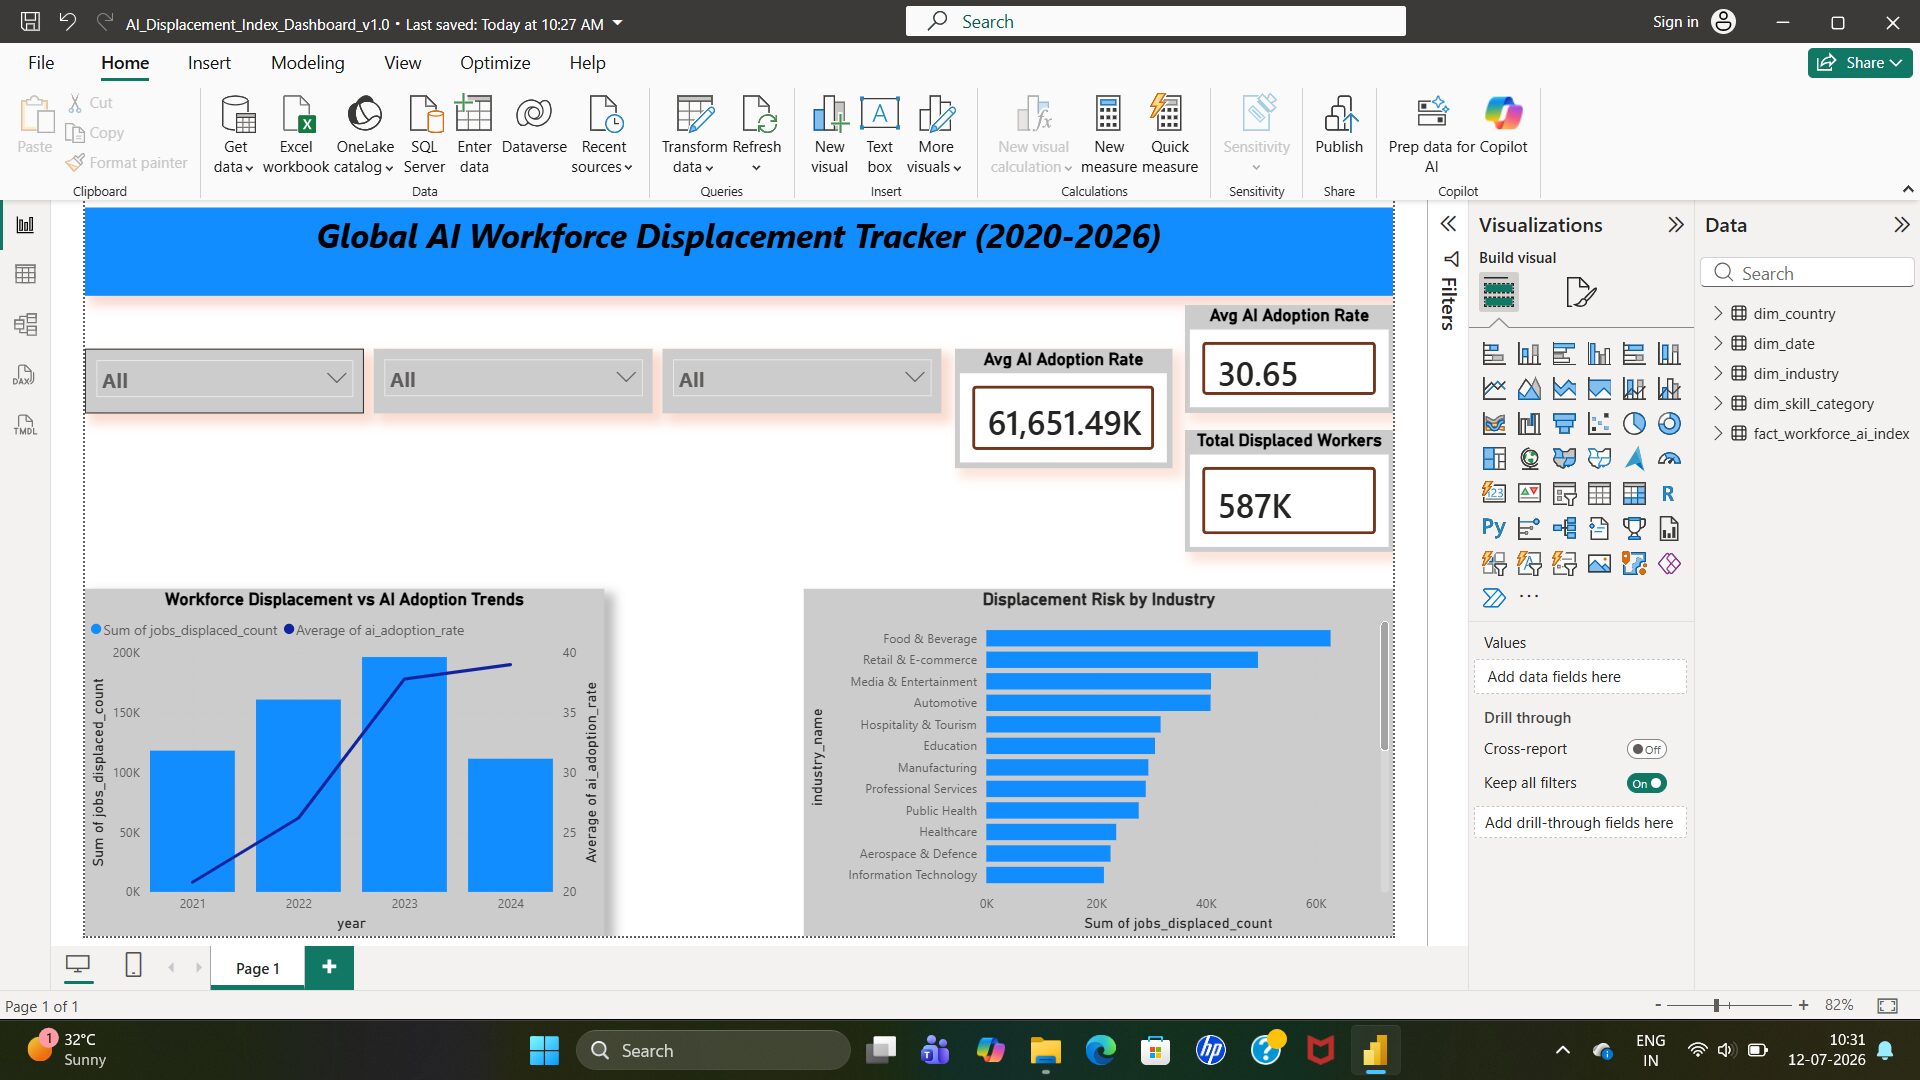1920x1080 pixels.
Task: Expand dim_country table
Action: click(x=1718, y=313)
